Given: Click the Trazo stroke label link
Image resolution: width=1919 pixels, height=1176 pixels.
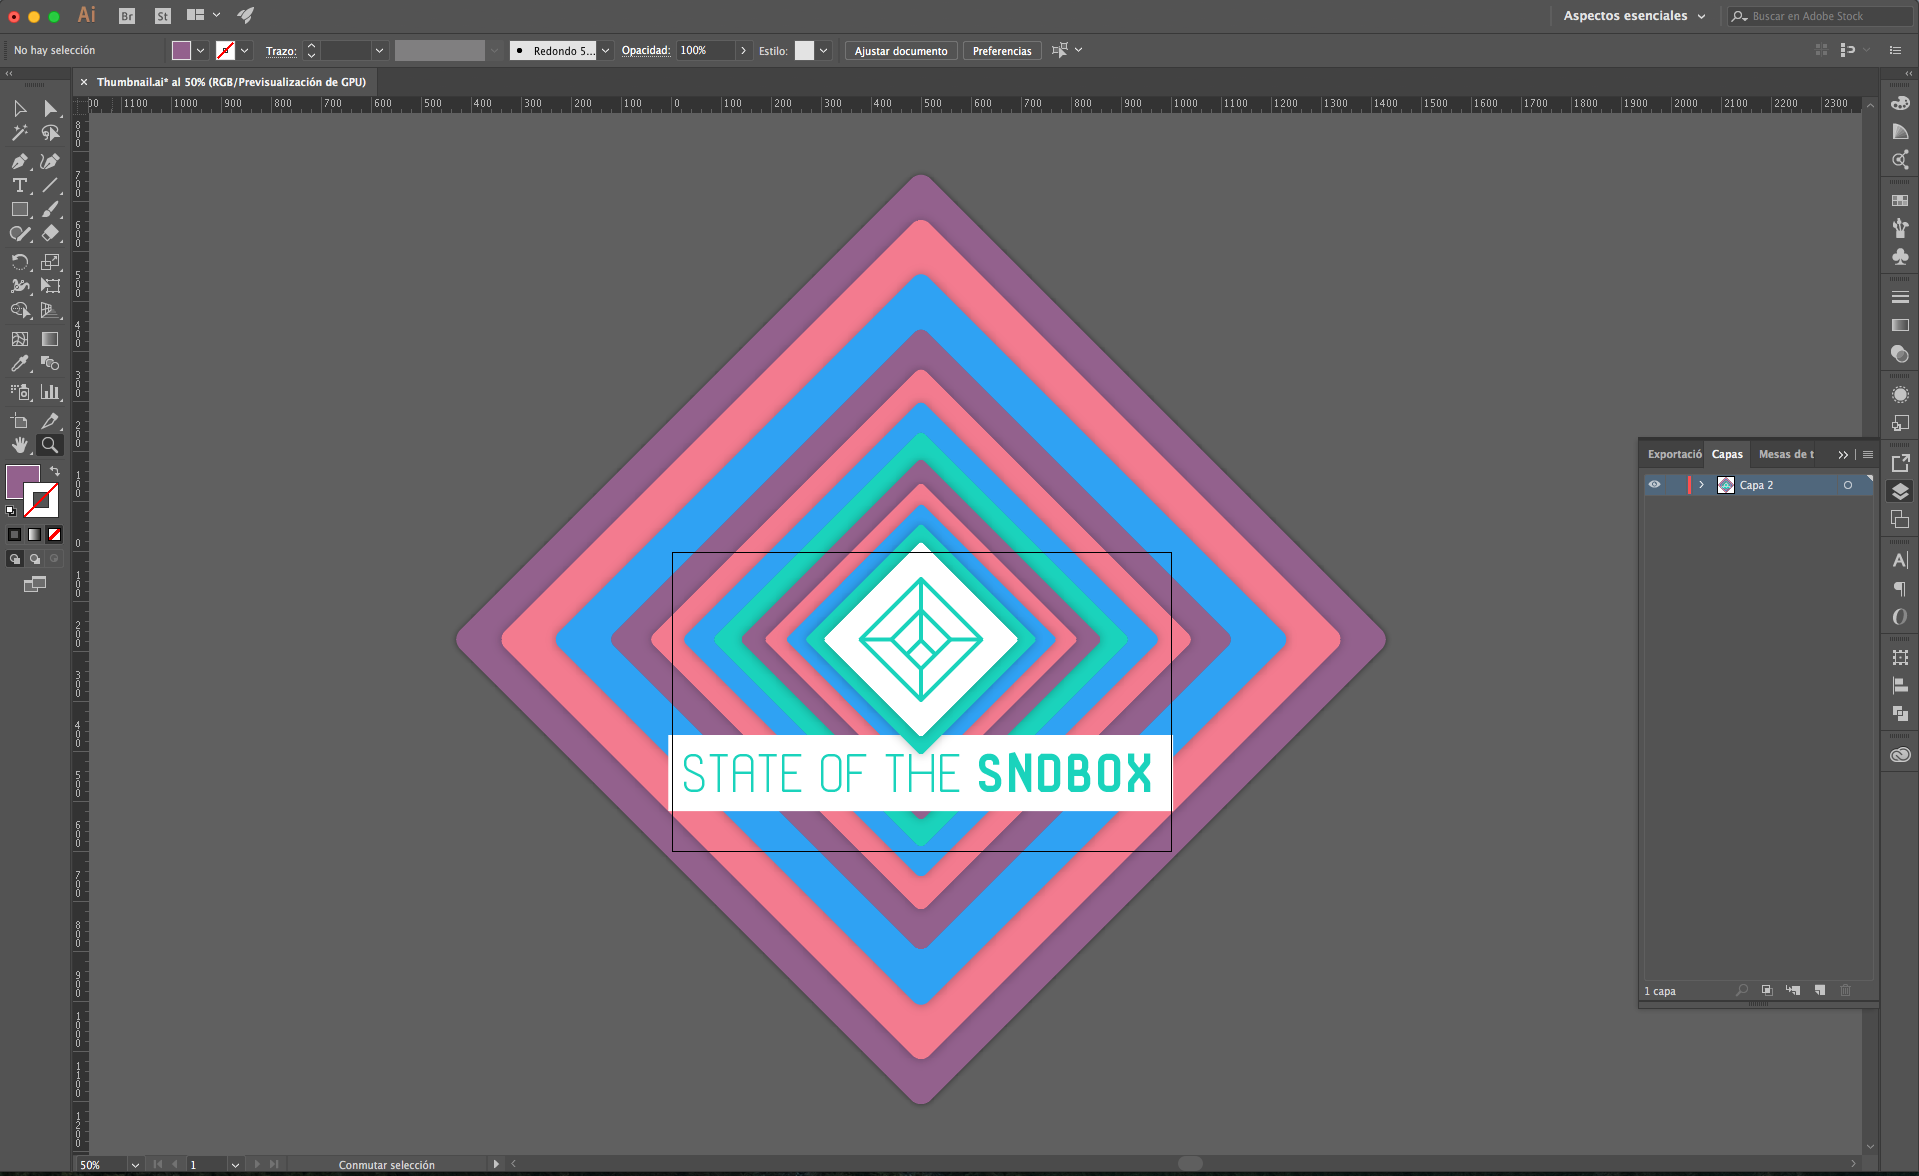Looking at the screenshot, I should (281, 50).
